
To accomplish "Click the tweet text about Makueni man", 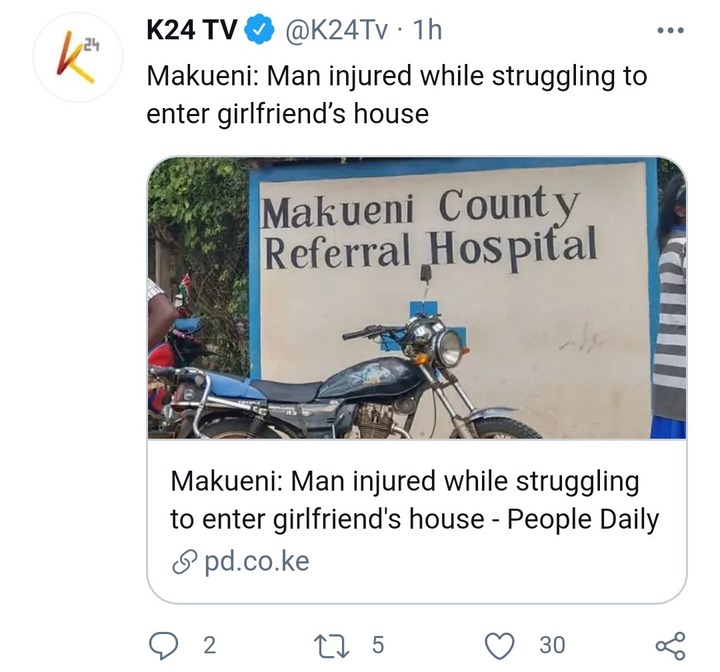I will [x=397, y=95].
